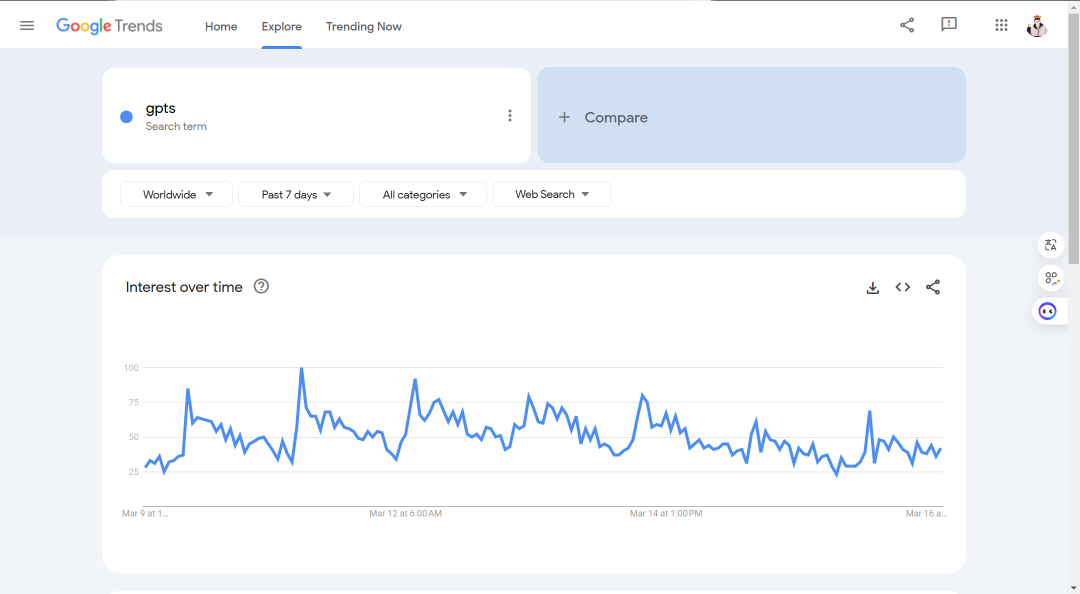Switch the Web Search type dropdown
1080x594 pixels.
(552, 194)
